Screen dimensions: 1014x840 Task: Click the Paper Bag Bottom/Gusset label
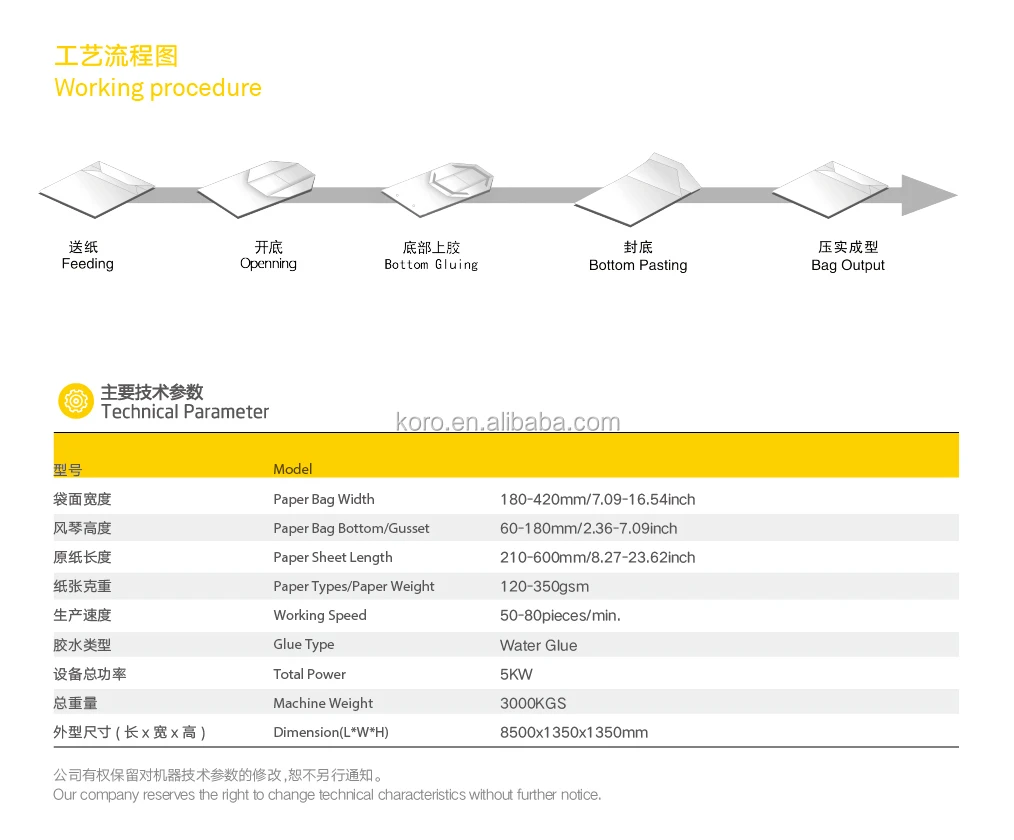point(351,528)
